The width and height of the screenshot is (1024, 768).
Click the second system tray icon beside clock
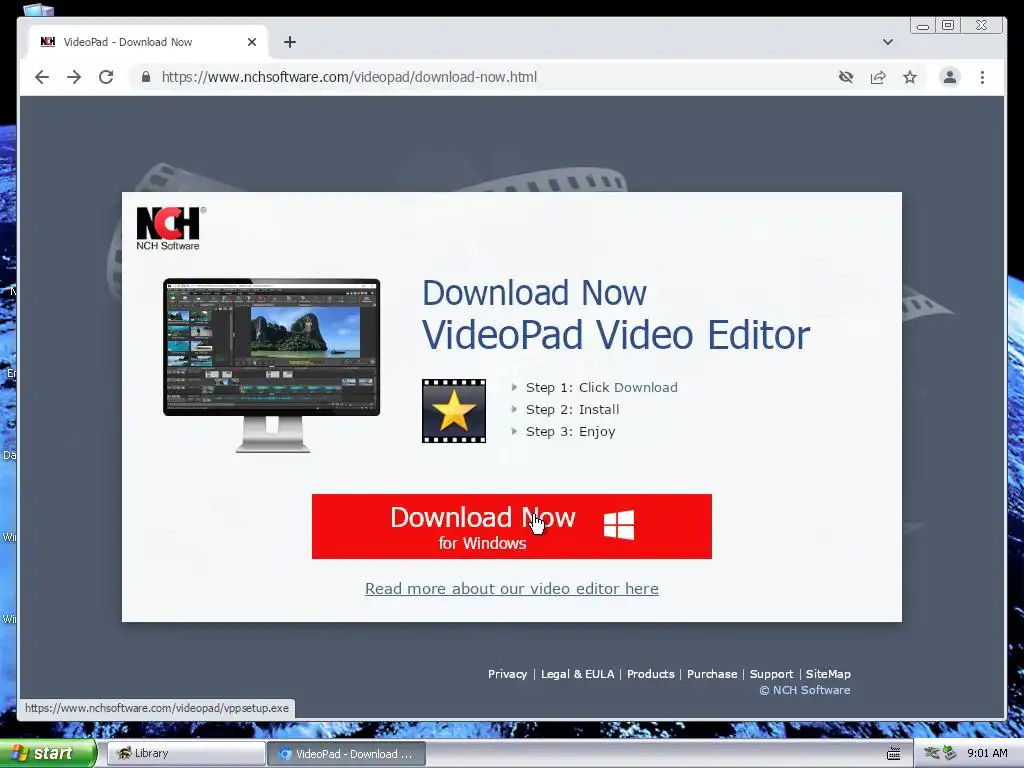[950, 754]
